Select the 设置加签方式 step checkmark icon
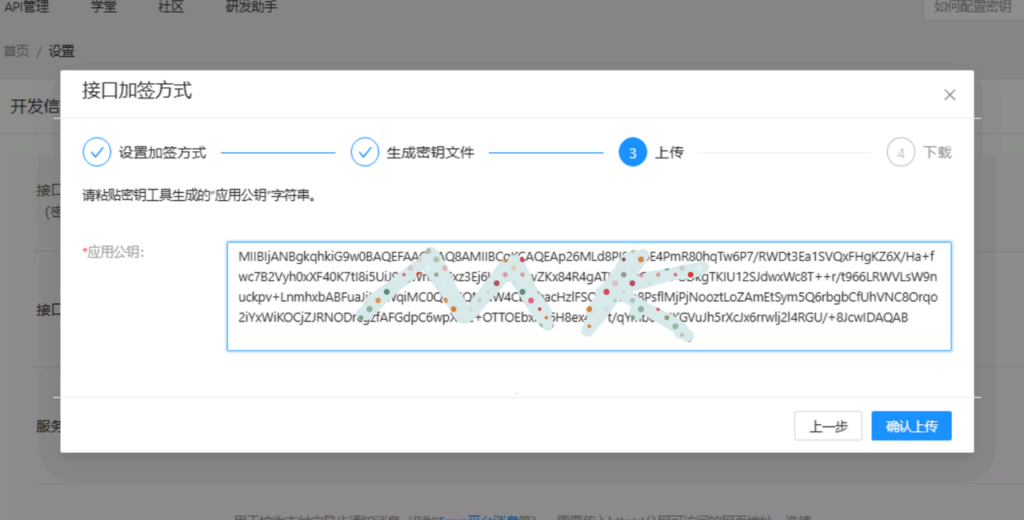The image size is (1024, 520). (97, 152)
